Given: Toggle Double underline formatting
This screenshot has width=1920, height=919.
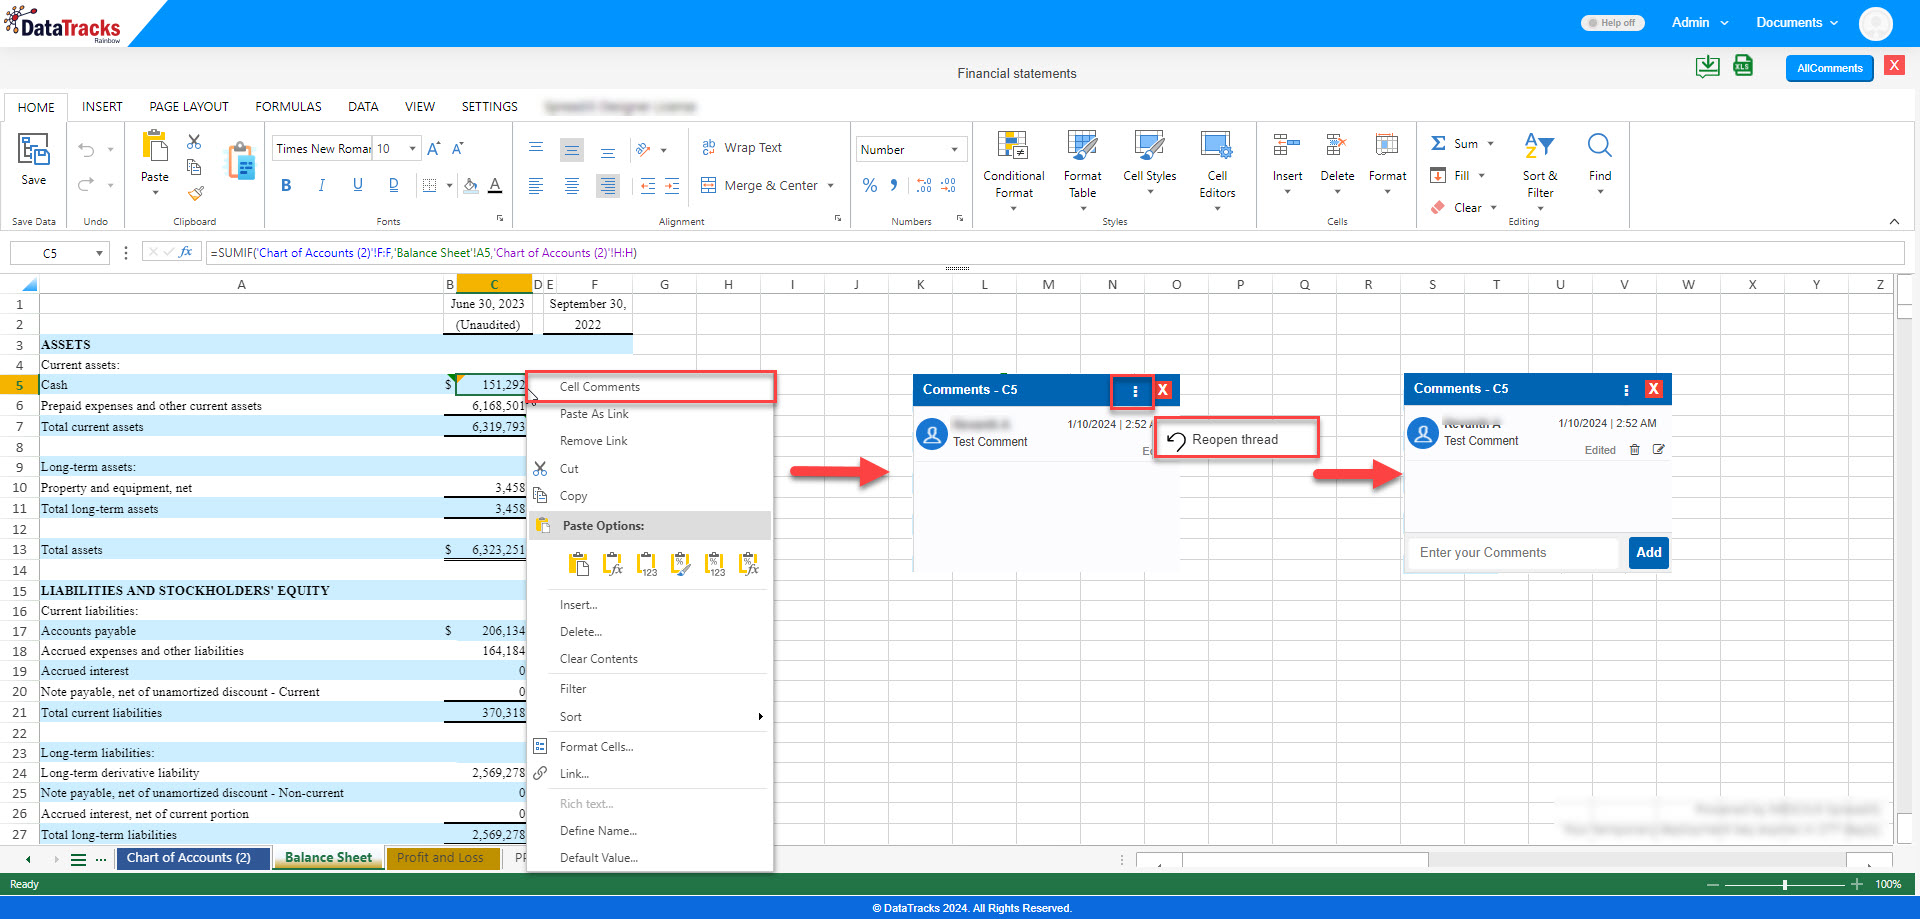Looking at the screenshot, I should pyautogui.click(x=393, y=185).
